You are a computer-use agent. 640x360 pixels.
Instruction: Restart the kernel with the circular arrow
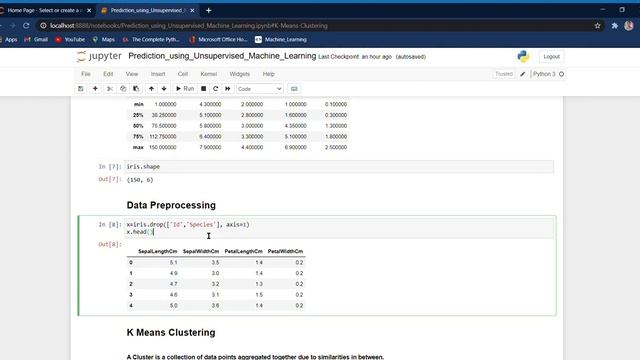(x=216, y=89)
